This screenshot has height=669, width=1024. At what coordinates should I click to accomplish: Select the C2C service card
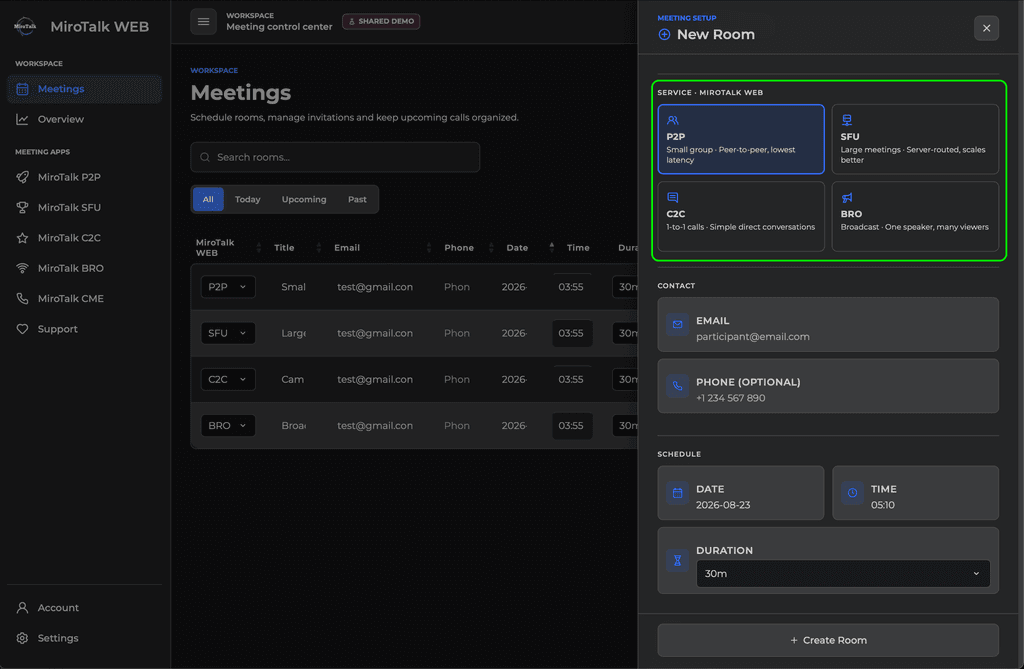point(741,216)
